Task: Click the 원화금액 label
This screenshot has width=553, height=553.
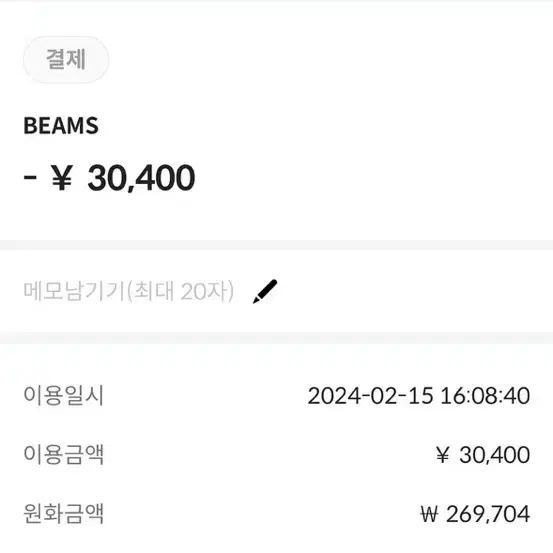Action: click(63, 514)
